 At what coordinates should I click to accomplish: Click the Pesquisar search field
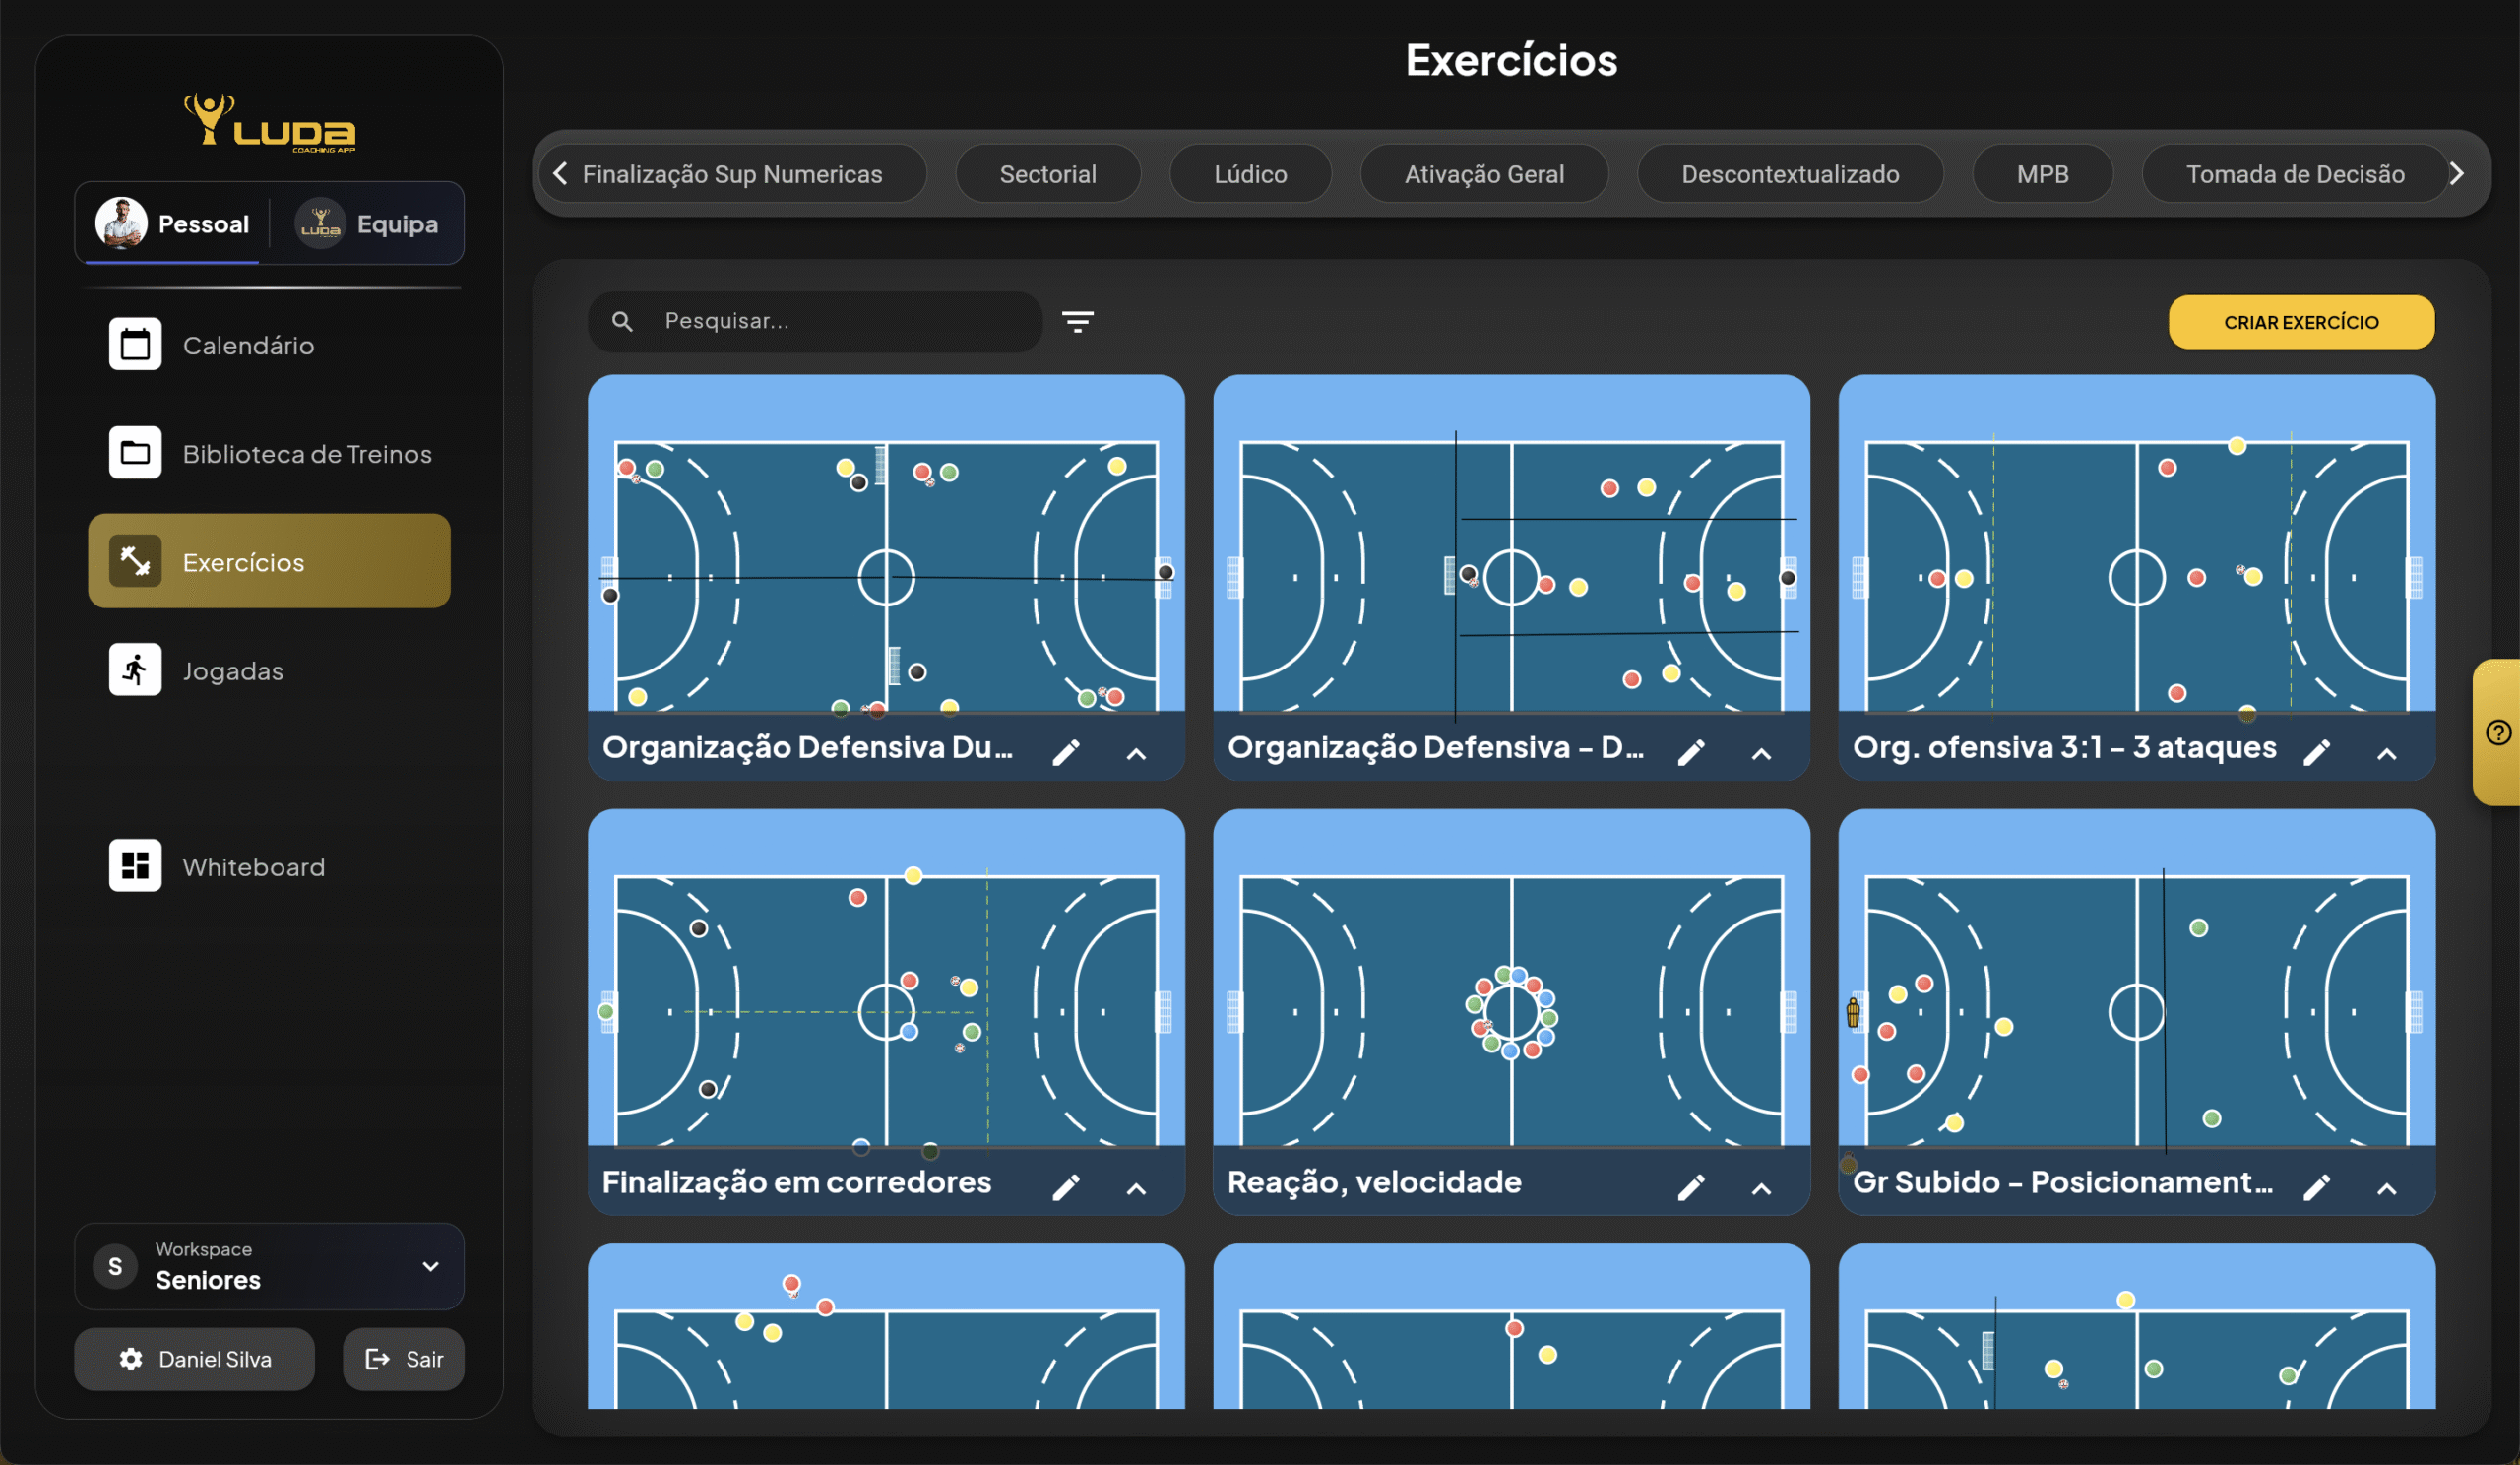point(840,321)
